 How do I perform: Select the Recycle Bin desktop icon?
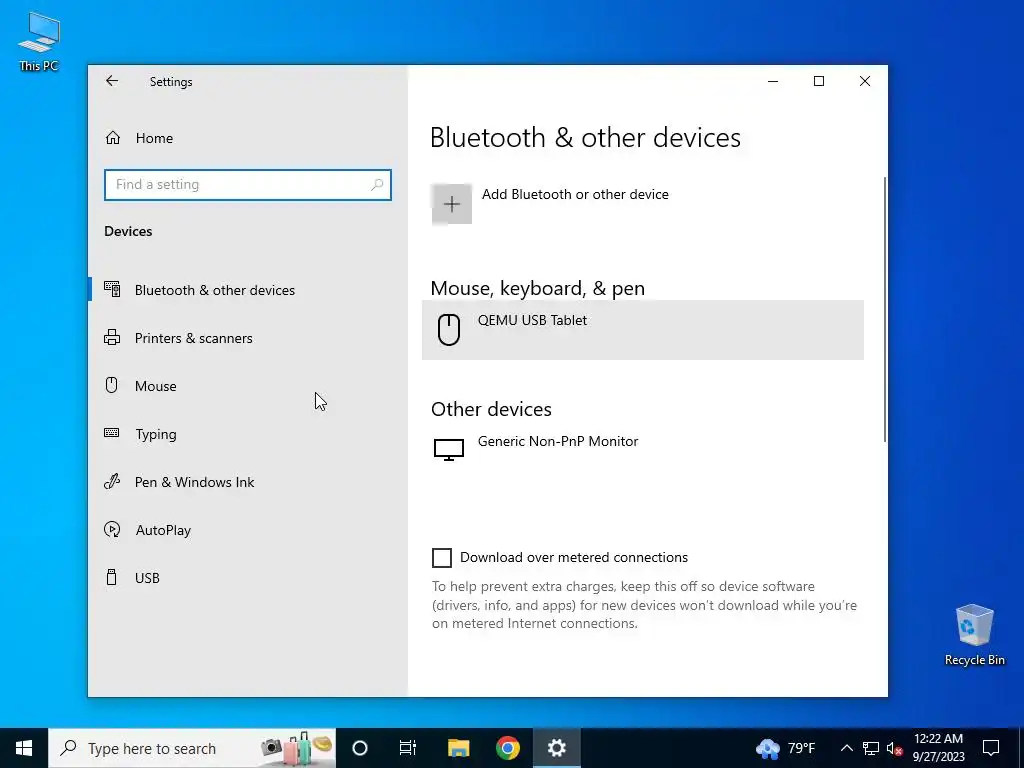click(x=974, y=635)
